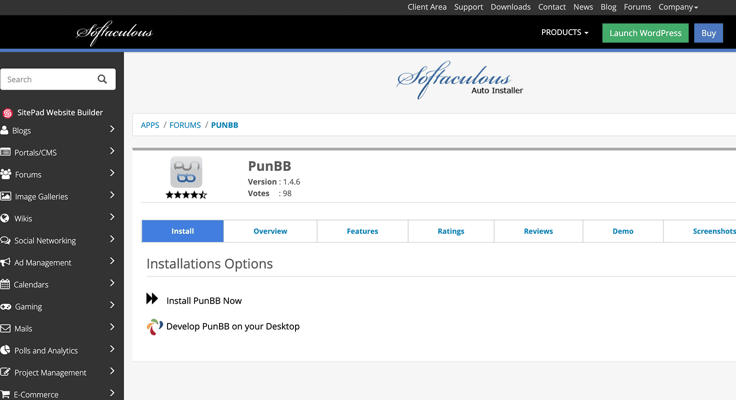The height and width of the screenshot is (400, 736).
Task: Click Install PunBB Now link
Action: (x=204, y=300)
